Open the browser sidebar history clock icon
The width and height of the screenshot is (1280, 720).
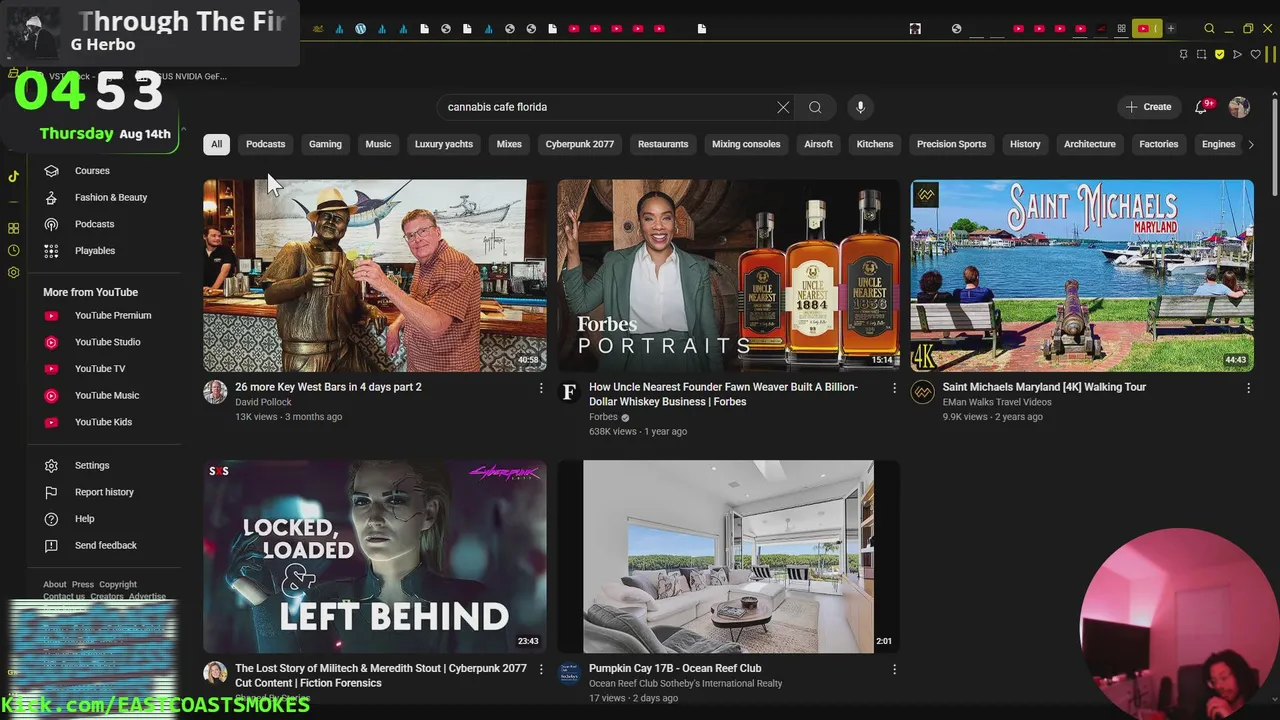[x=13, y=250]
